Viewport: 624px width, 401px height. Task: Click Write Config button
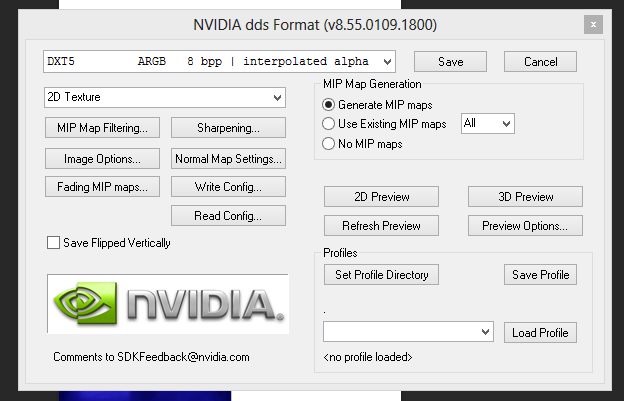click(228, 187)
